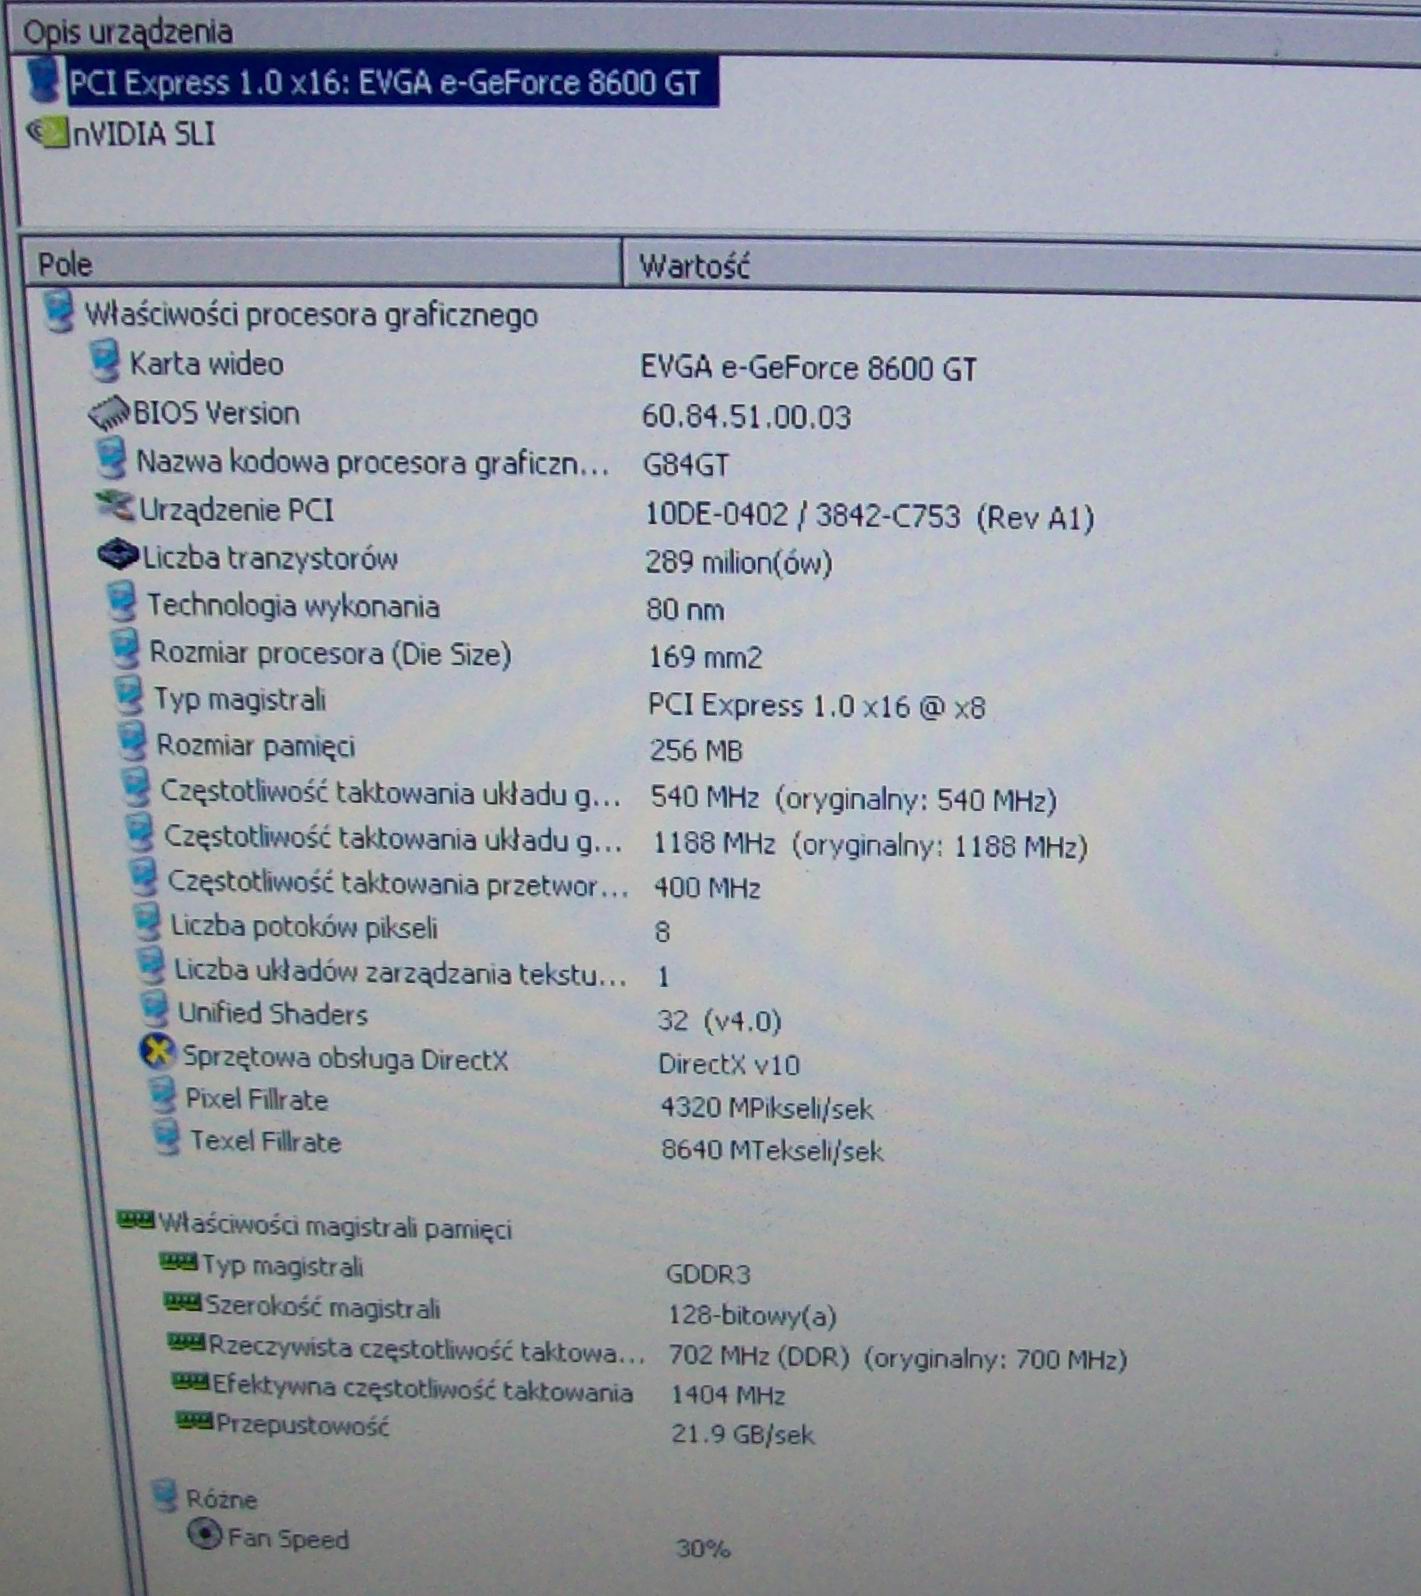Screen dimensions: 1421x1596
Task: Click the DirectX icon beside Sprzętowa obsługa DirectX
Action: tap(157, 1053)
